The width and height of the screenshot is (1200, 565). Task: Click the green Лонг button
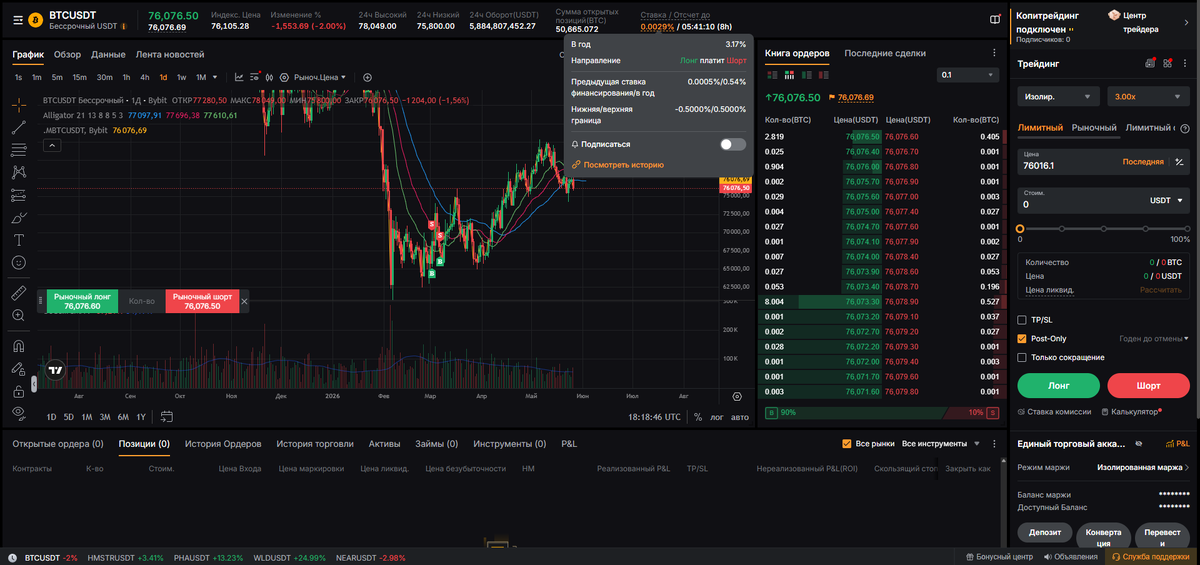point(1059,385)
